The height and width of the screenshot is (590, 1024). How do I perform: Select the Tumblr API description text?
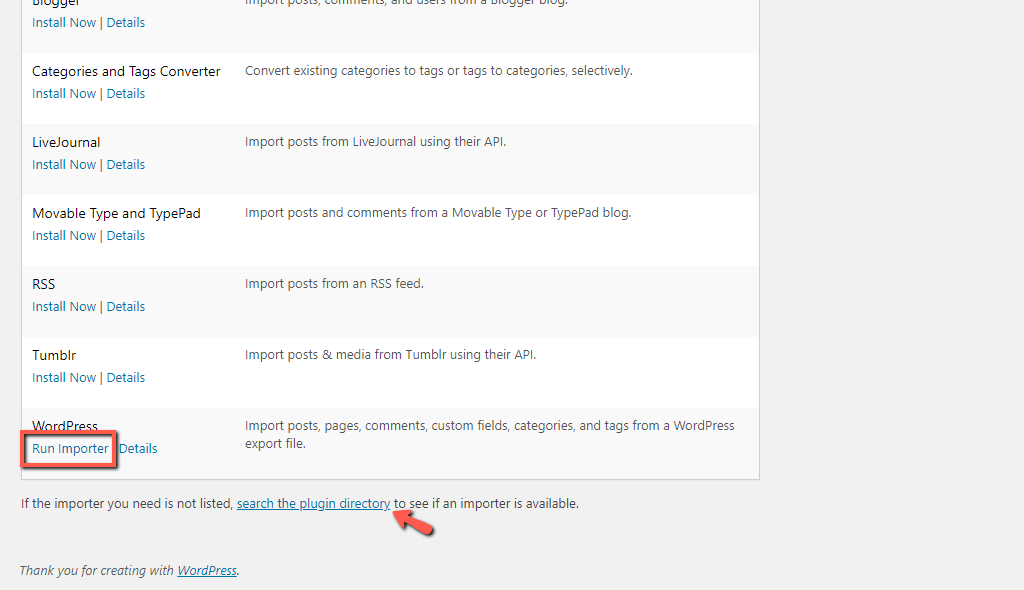click(391, 355)
